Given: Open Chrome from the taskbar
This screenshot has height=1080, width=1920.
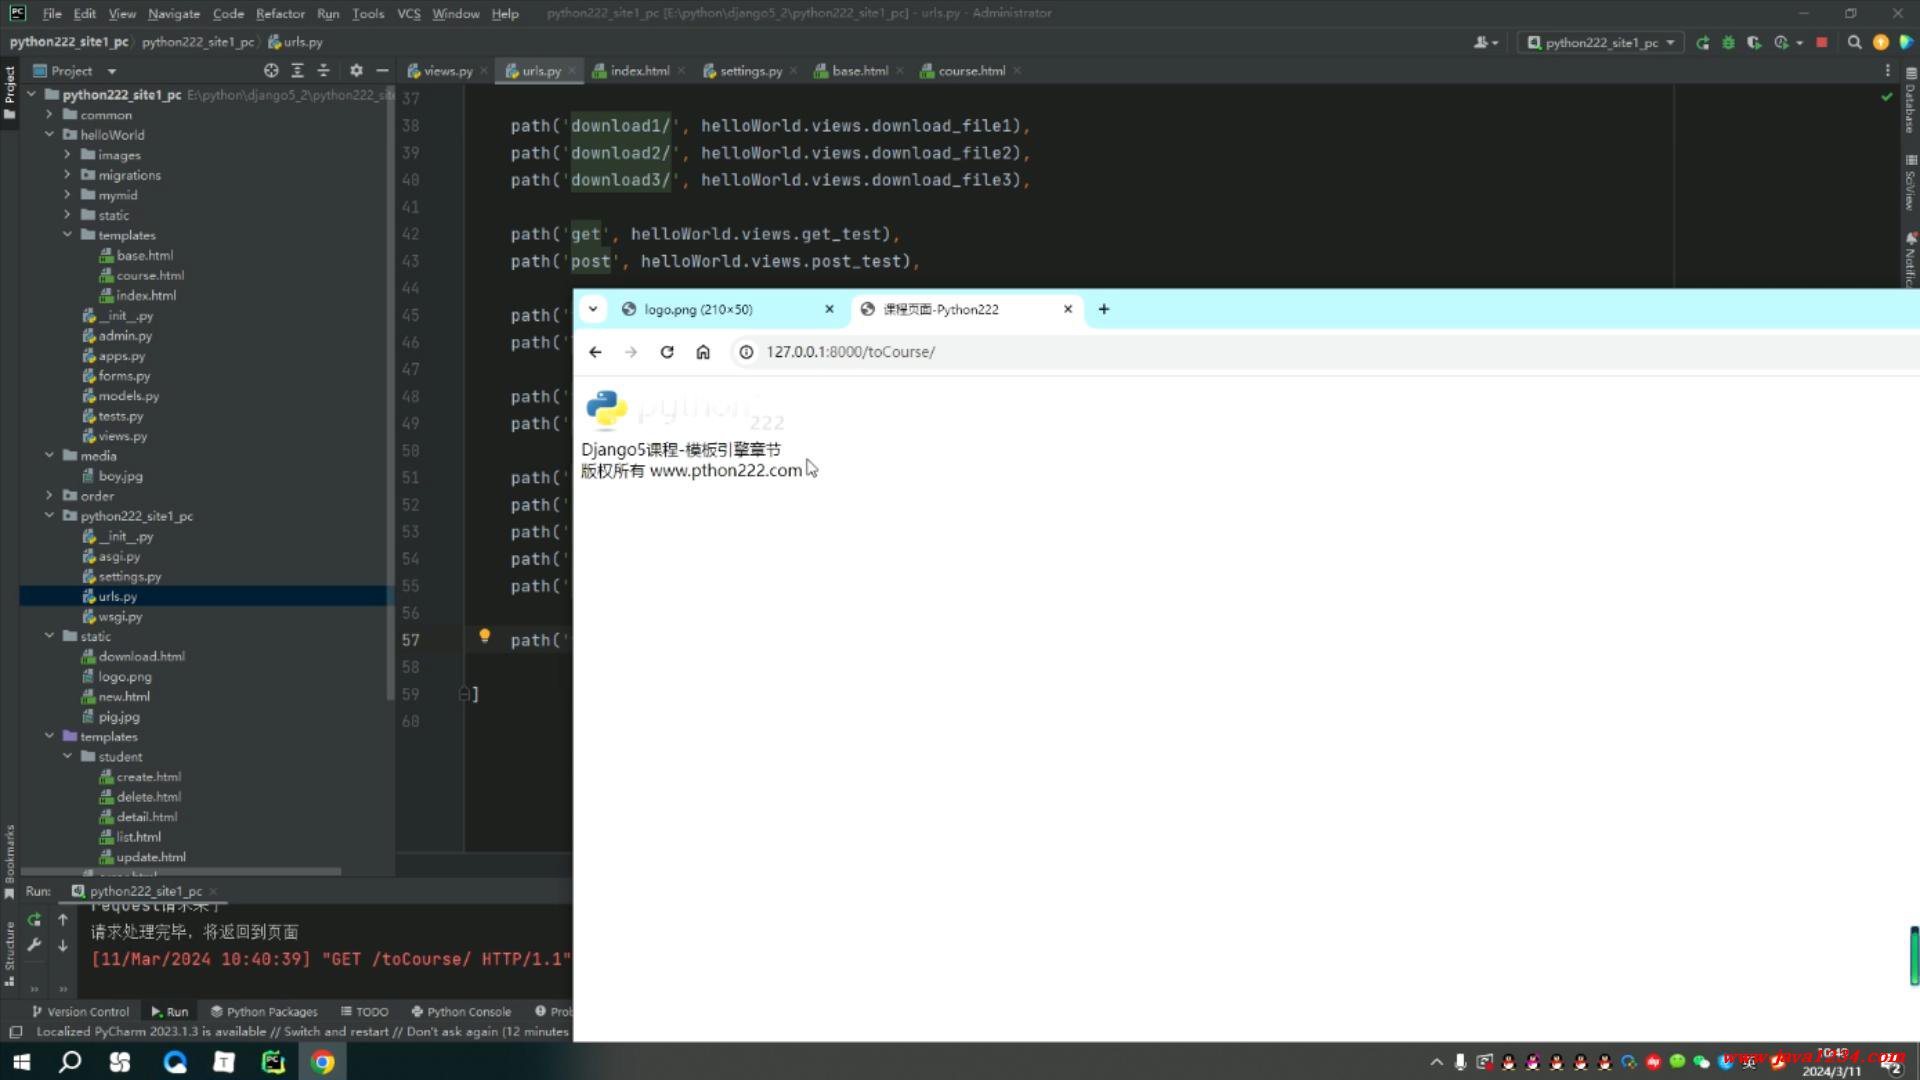Looking at the screenshot, I should click(323, 1062).
